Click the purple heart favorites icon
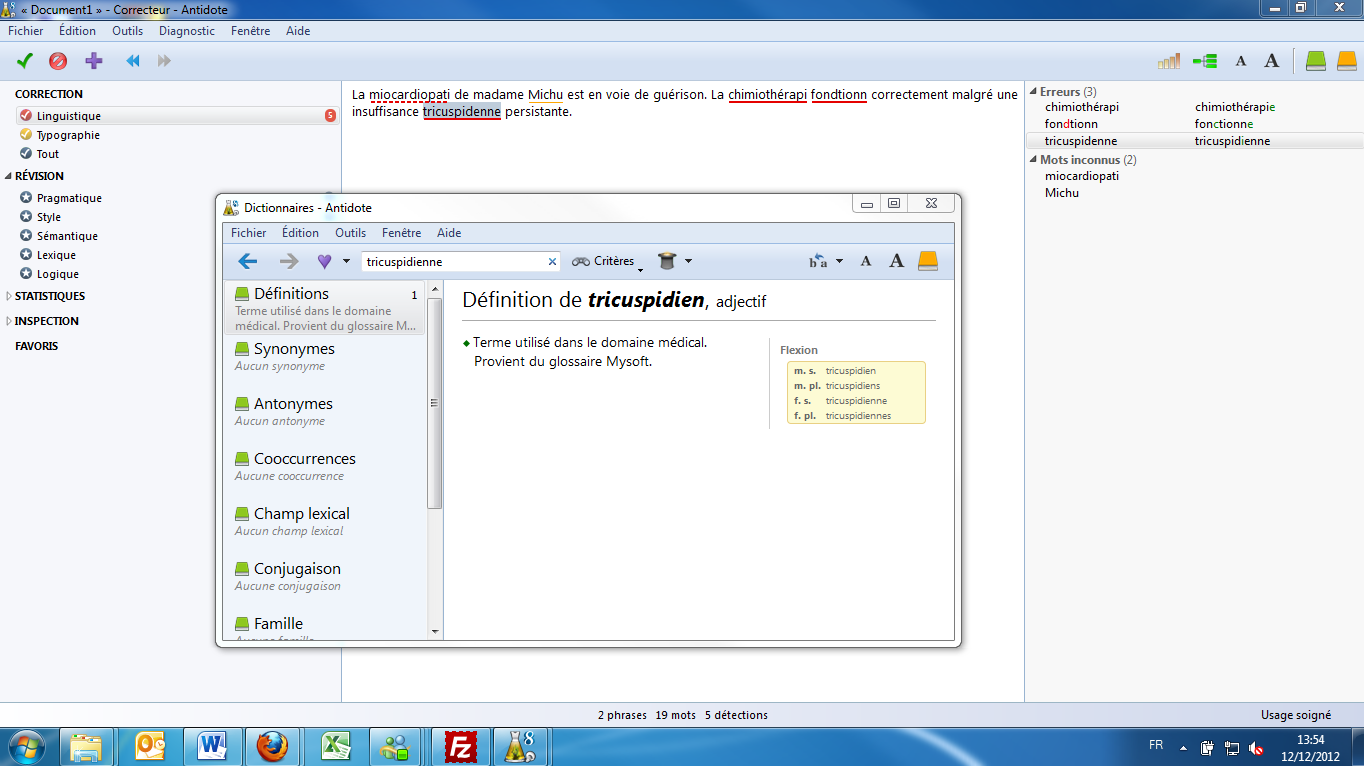This screenshot has width=1364, height=766. click(x=324, y=261)
